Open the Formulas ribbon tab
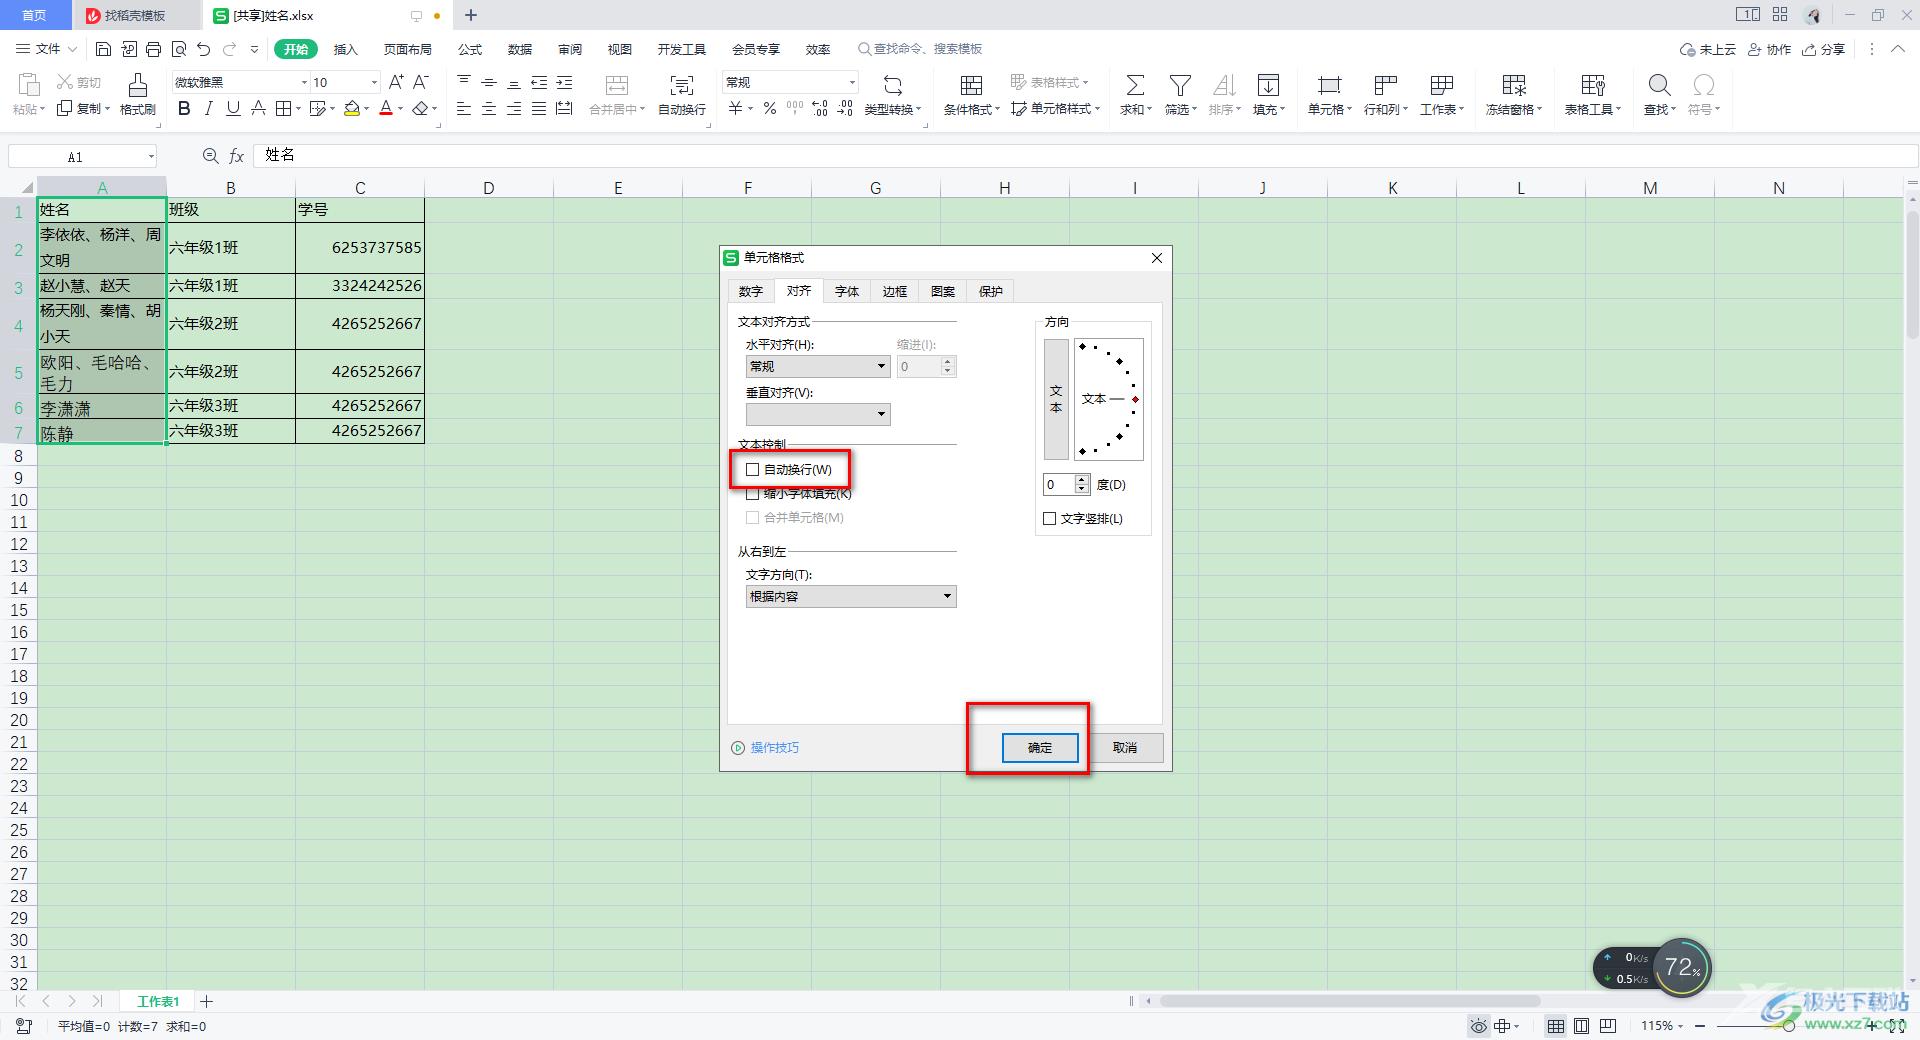Viewport: 1920px width, 1040px height. [470, 49]
